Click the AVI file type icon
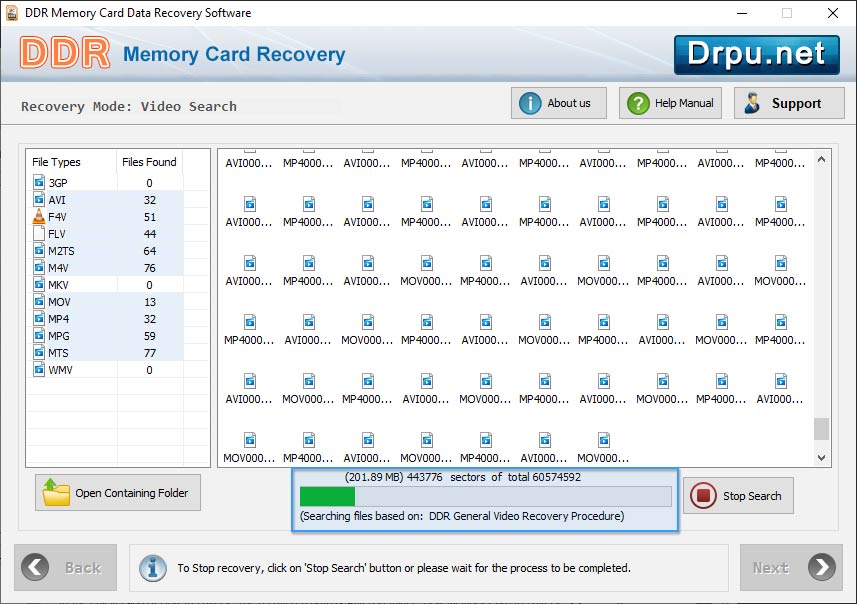Viewport: 857px width, 604px height. pos(39,199)
